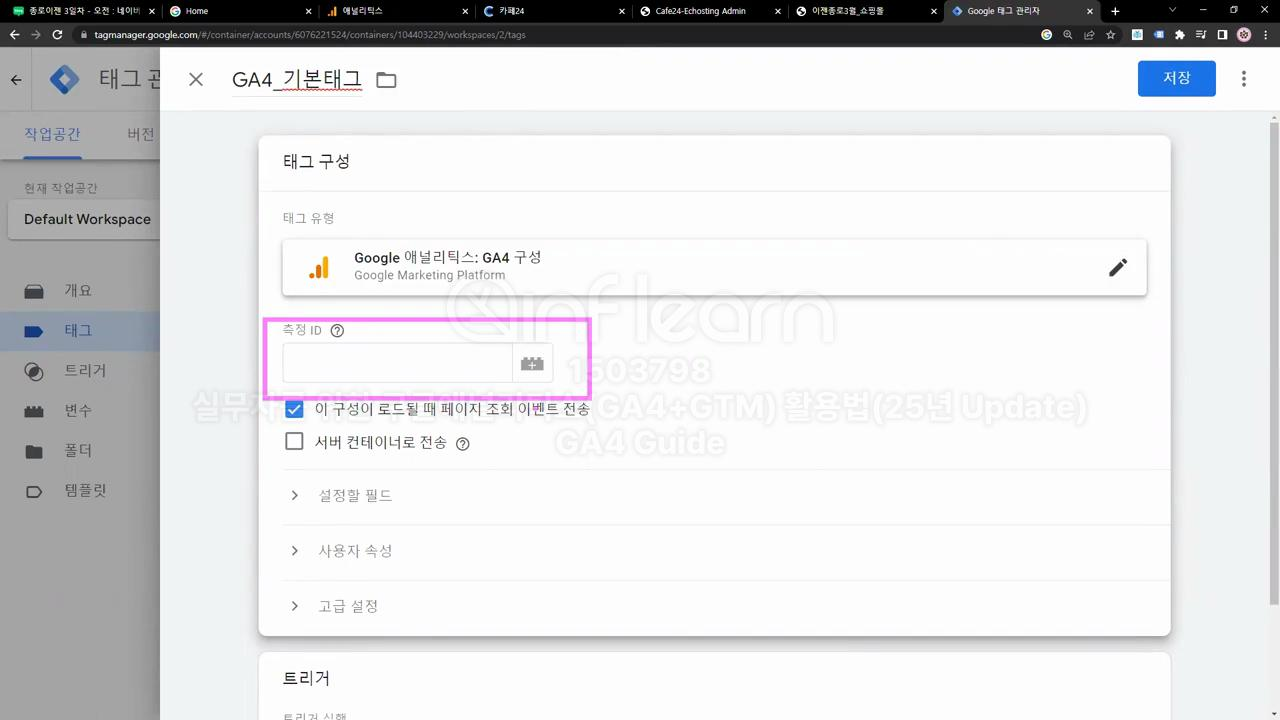1280x720 pixels.
Task: Switch to the Home browser tab
Action: [238, 11]
